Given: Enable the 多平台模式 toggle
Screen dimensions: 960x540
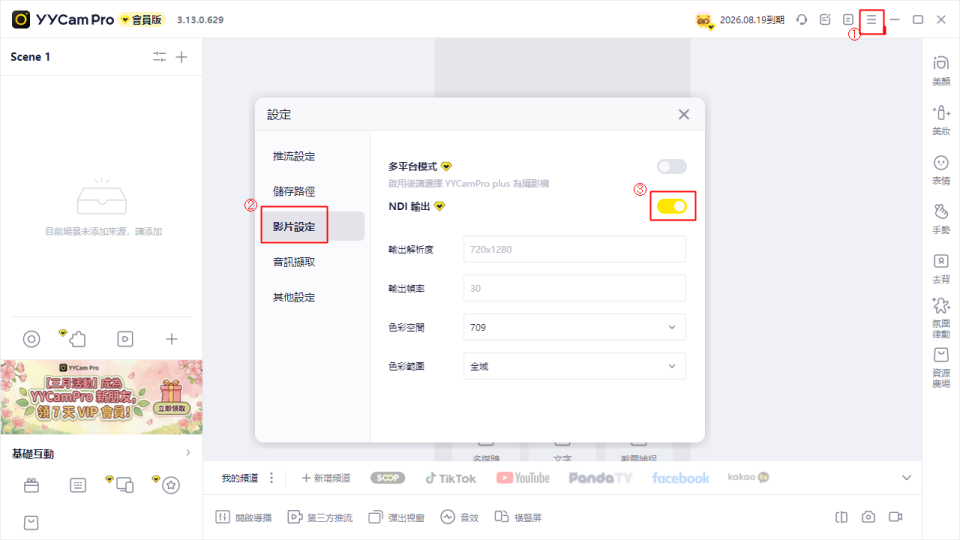Looking at the screenshot, I should [x=672, y=166].
